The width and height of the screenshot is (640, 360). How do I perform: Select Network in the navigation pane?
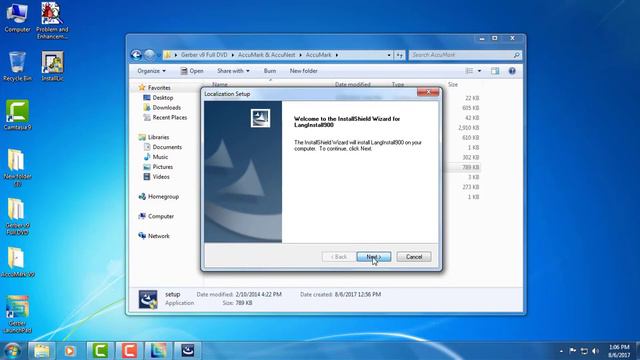[158, 236]
